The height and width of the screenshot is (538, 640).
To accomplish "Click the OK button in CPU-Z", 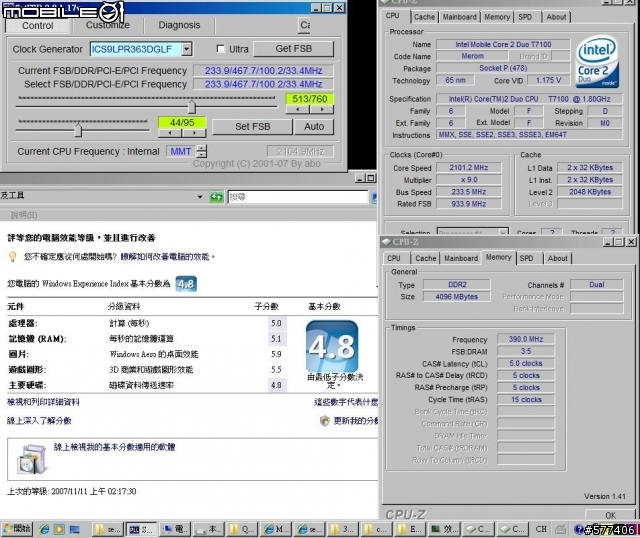I will point(610,515).
